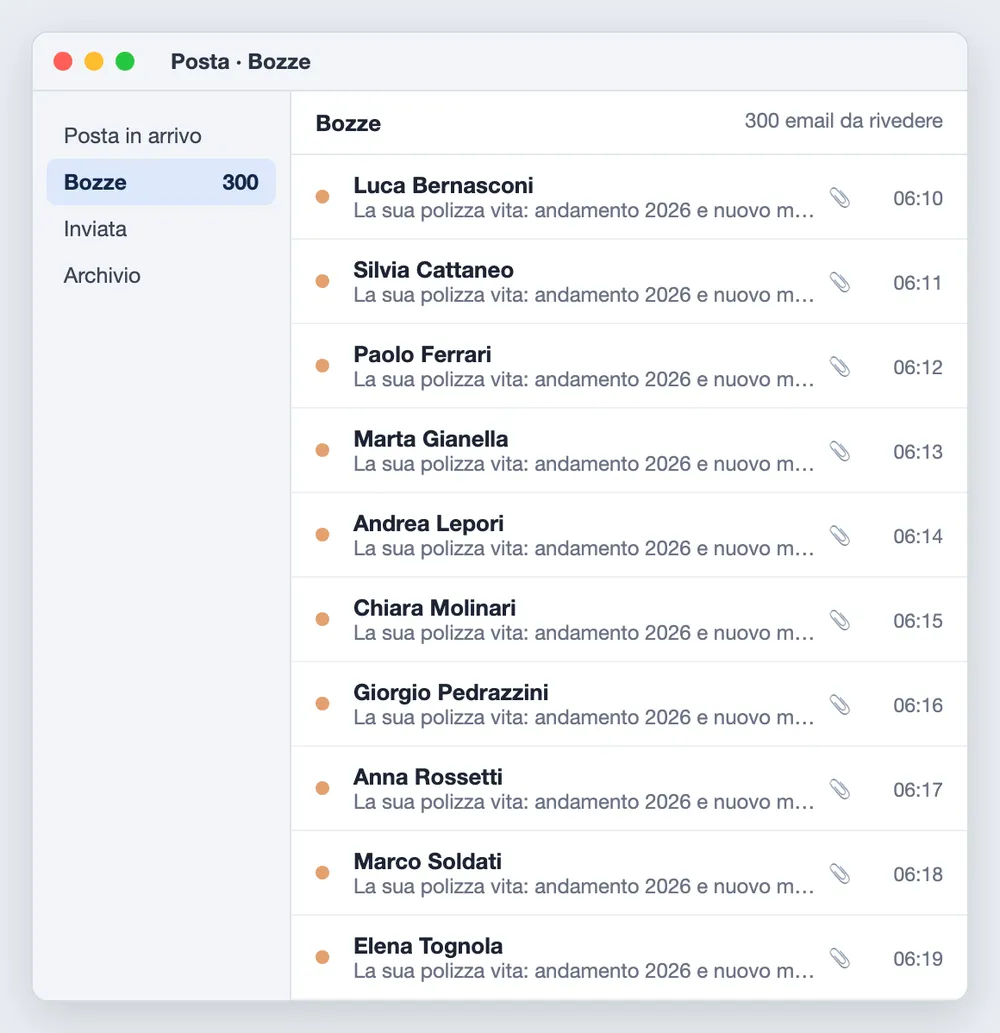
Task: Click the attachment icon for Anna Rossetti
Action: 839,789
